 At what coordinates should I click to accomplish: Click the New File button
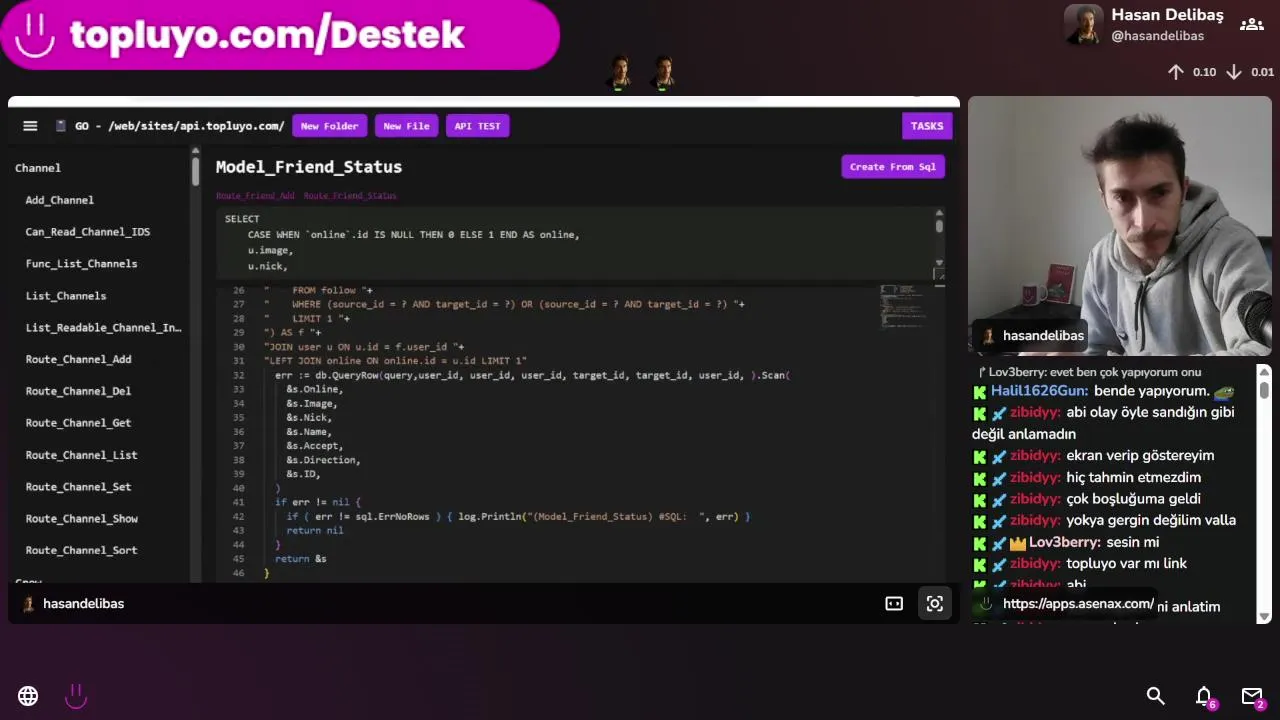pos(406,126)
